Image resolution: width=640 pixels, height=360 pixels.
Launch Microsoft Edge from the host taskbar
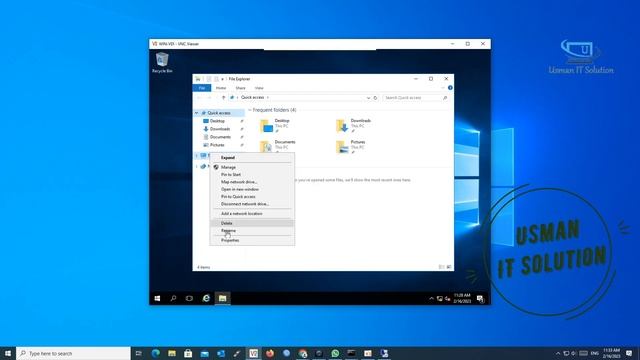[156, 353]
